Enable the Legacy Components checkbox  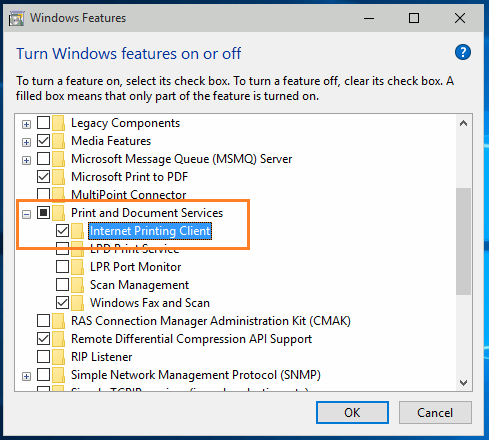coord(43,122)
